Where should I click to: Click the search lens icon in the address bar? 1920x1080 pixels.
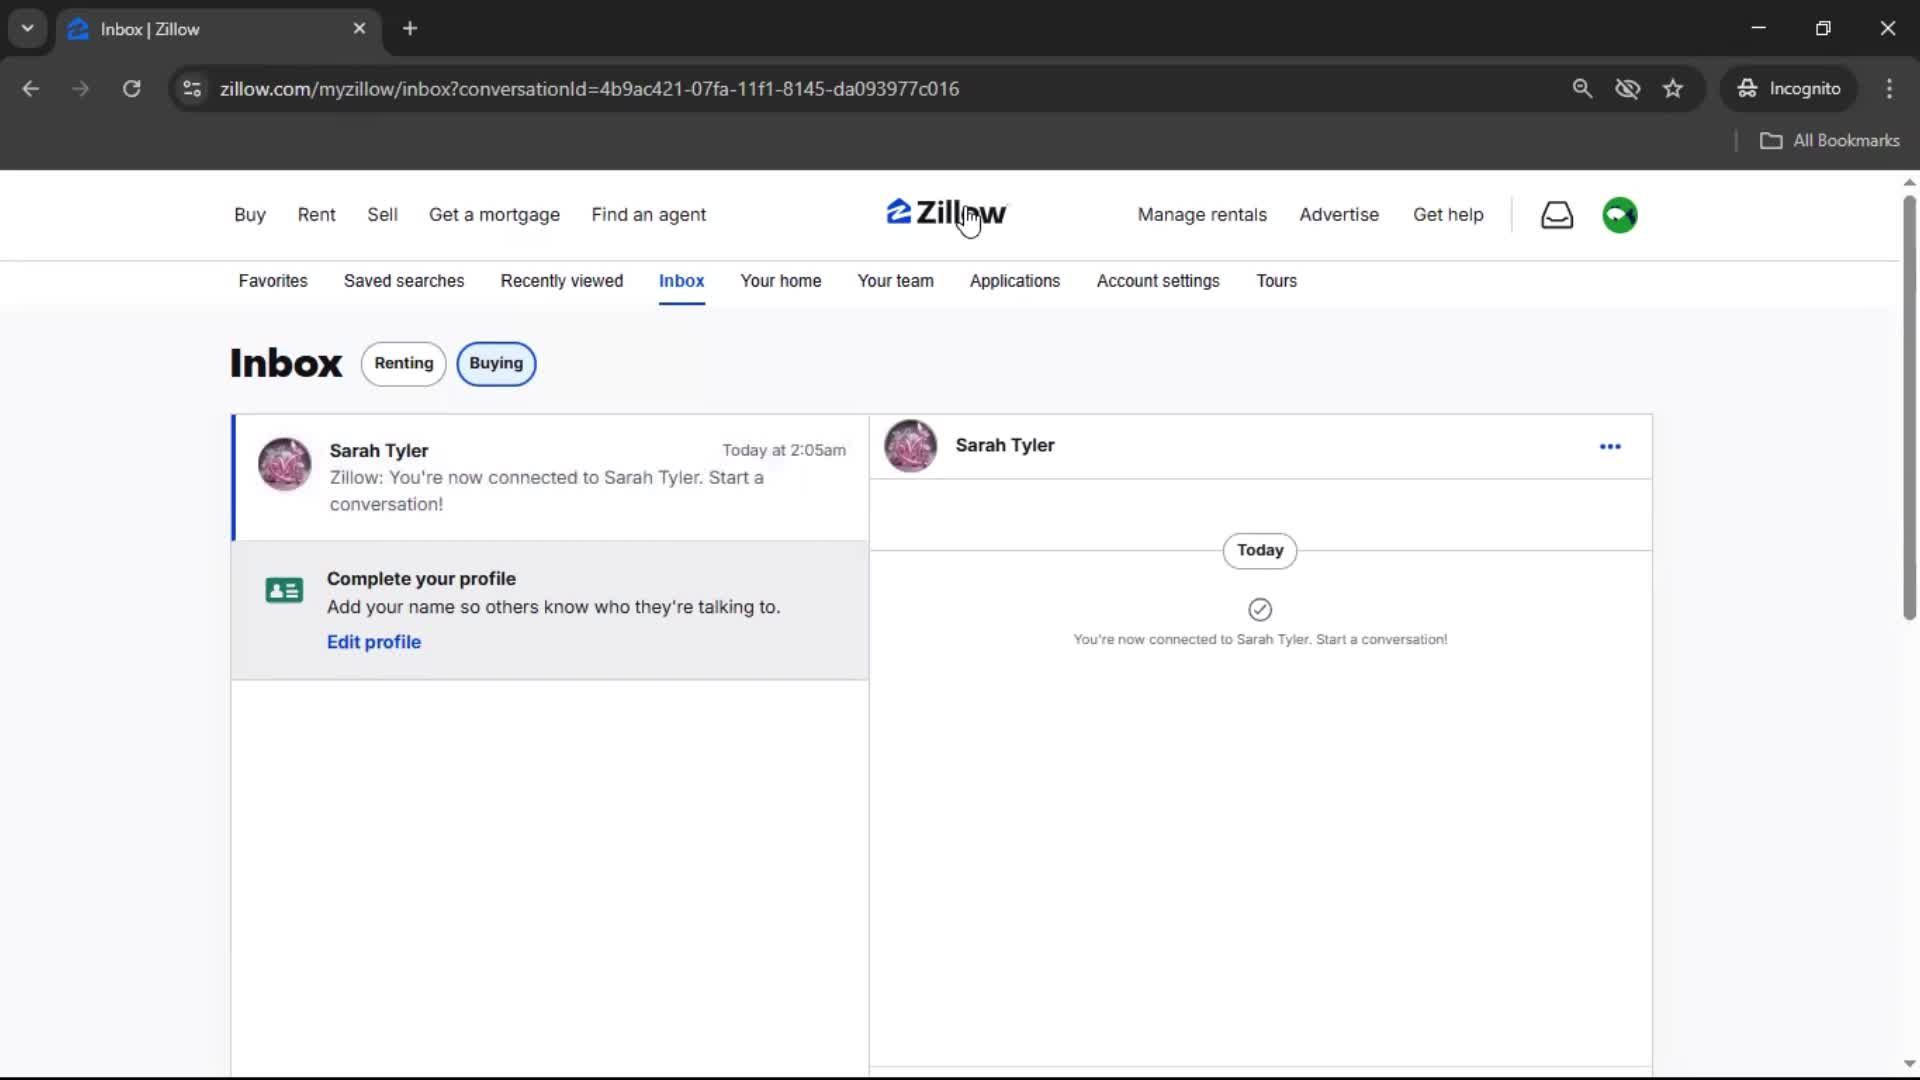click(1583, 88)
